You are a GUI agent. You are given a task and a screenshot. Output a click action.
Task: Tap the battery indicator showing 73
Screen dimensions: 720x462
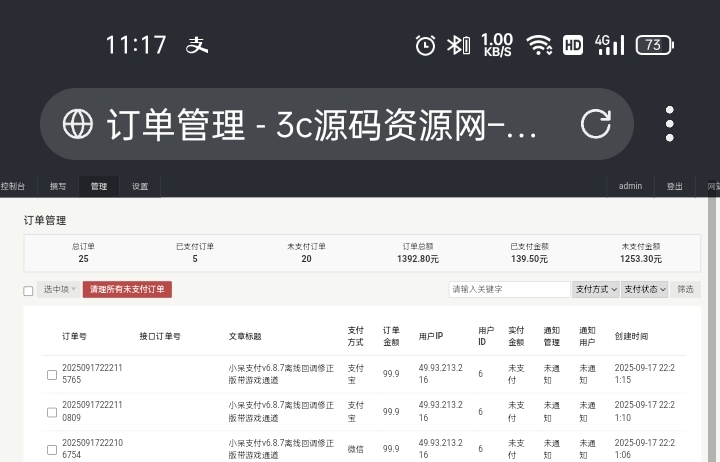point(654,45)
